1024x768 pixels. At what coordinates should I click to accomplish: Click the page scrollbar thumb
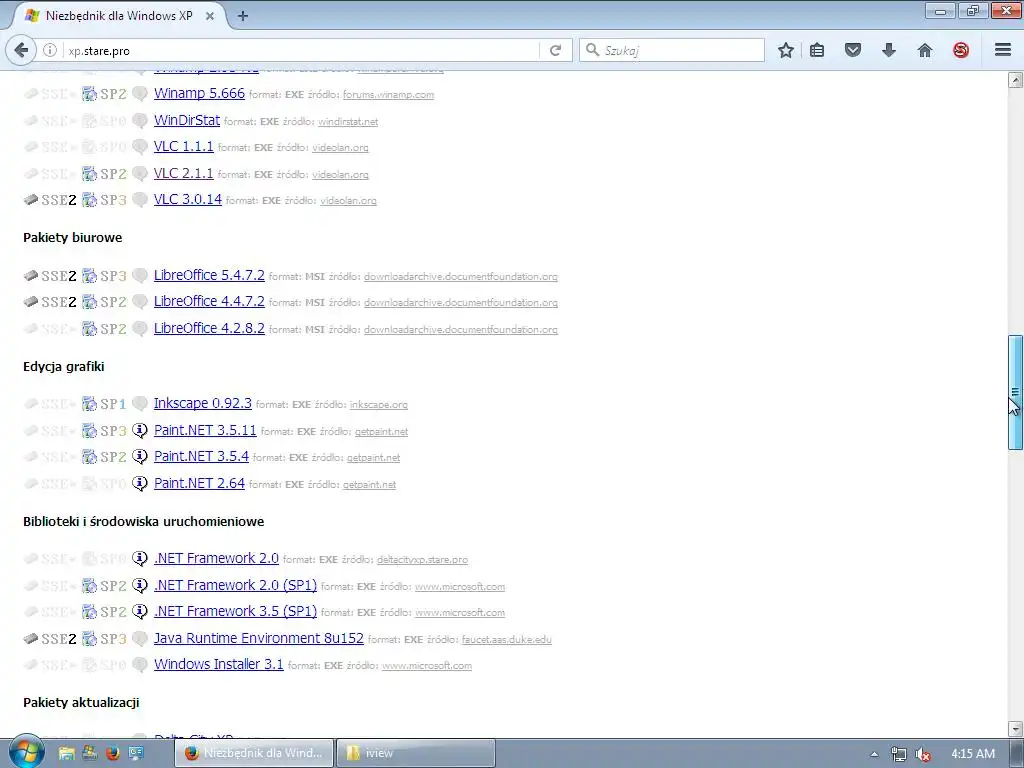point(1015,392)
